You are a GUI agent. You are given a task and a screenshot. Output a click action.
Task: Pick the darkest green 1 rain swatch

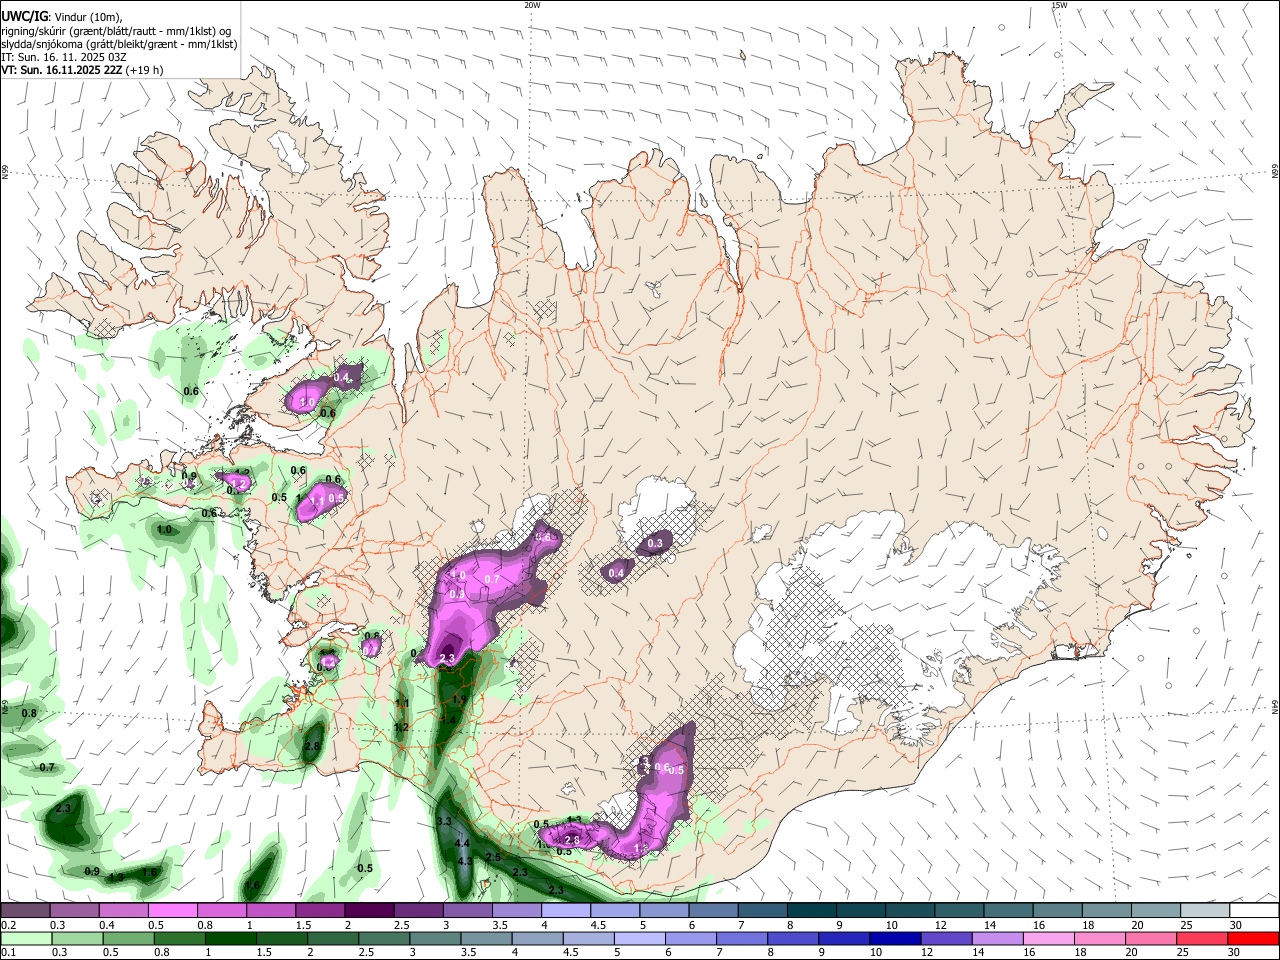(230, 938)
